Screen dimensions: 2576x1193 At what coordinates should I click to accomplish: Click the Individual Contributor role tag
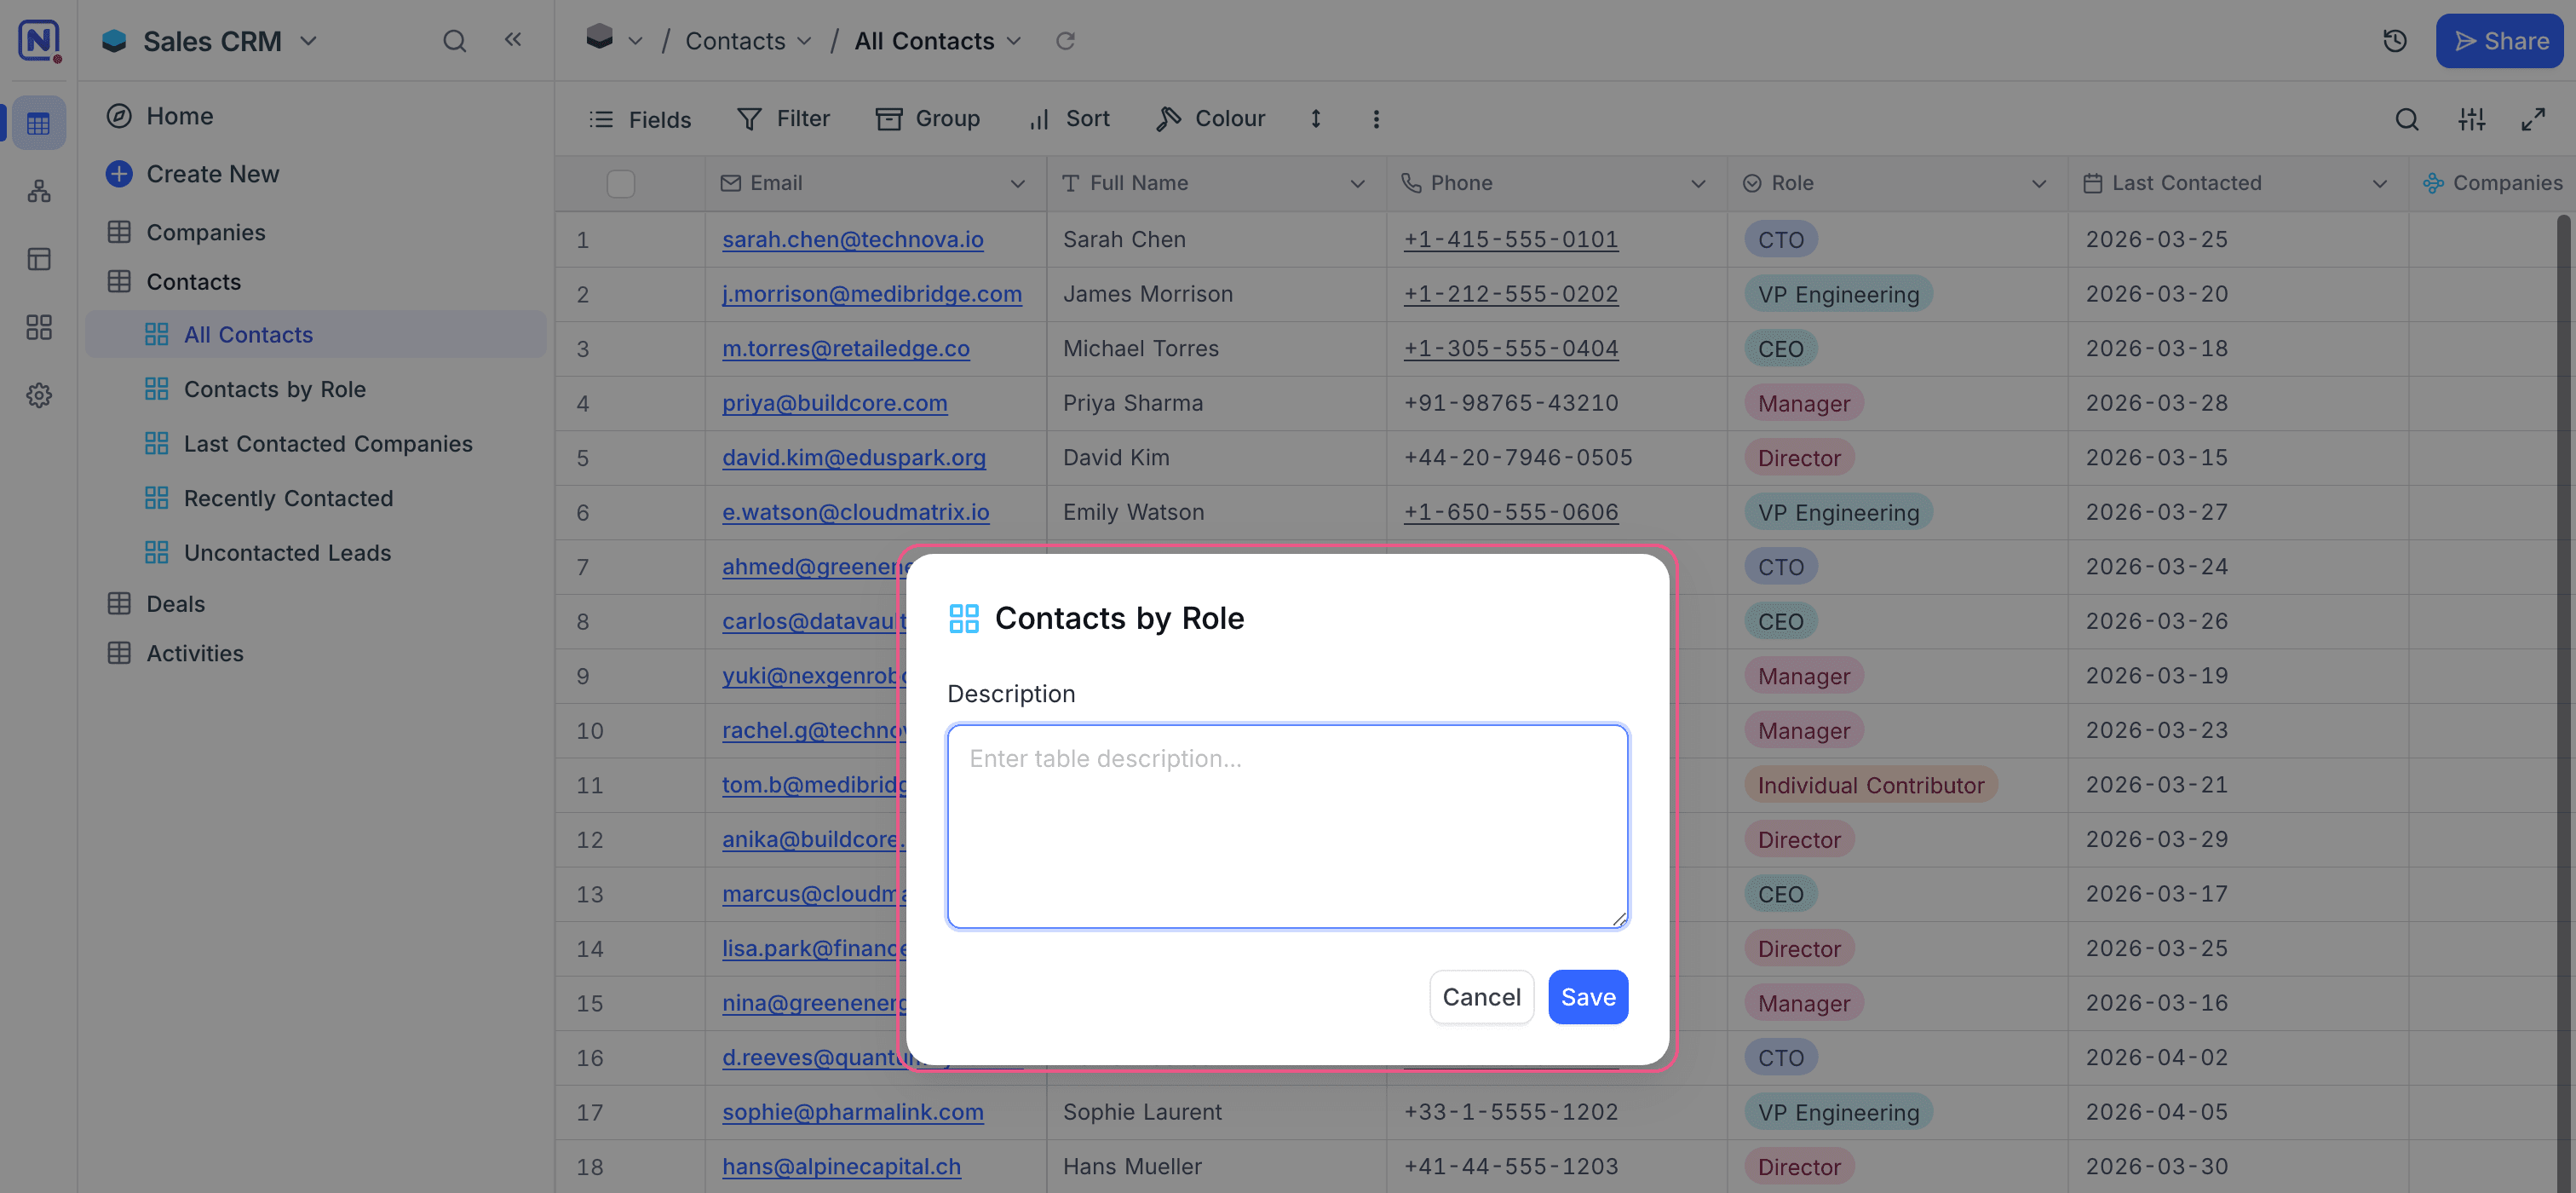coord(1870,785)
